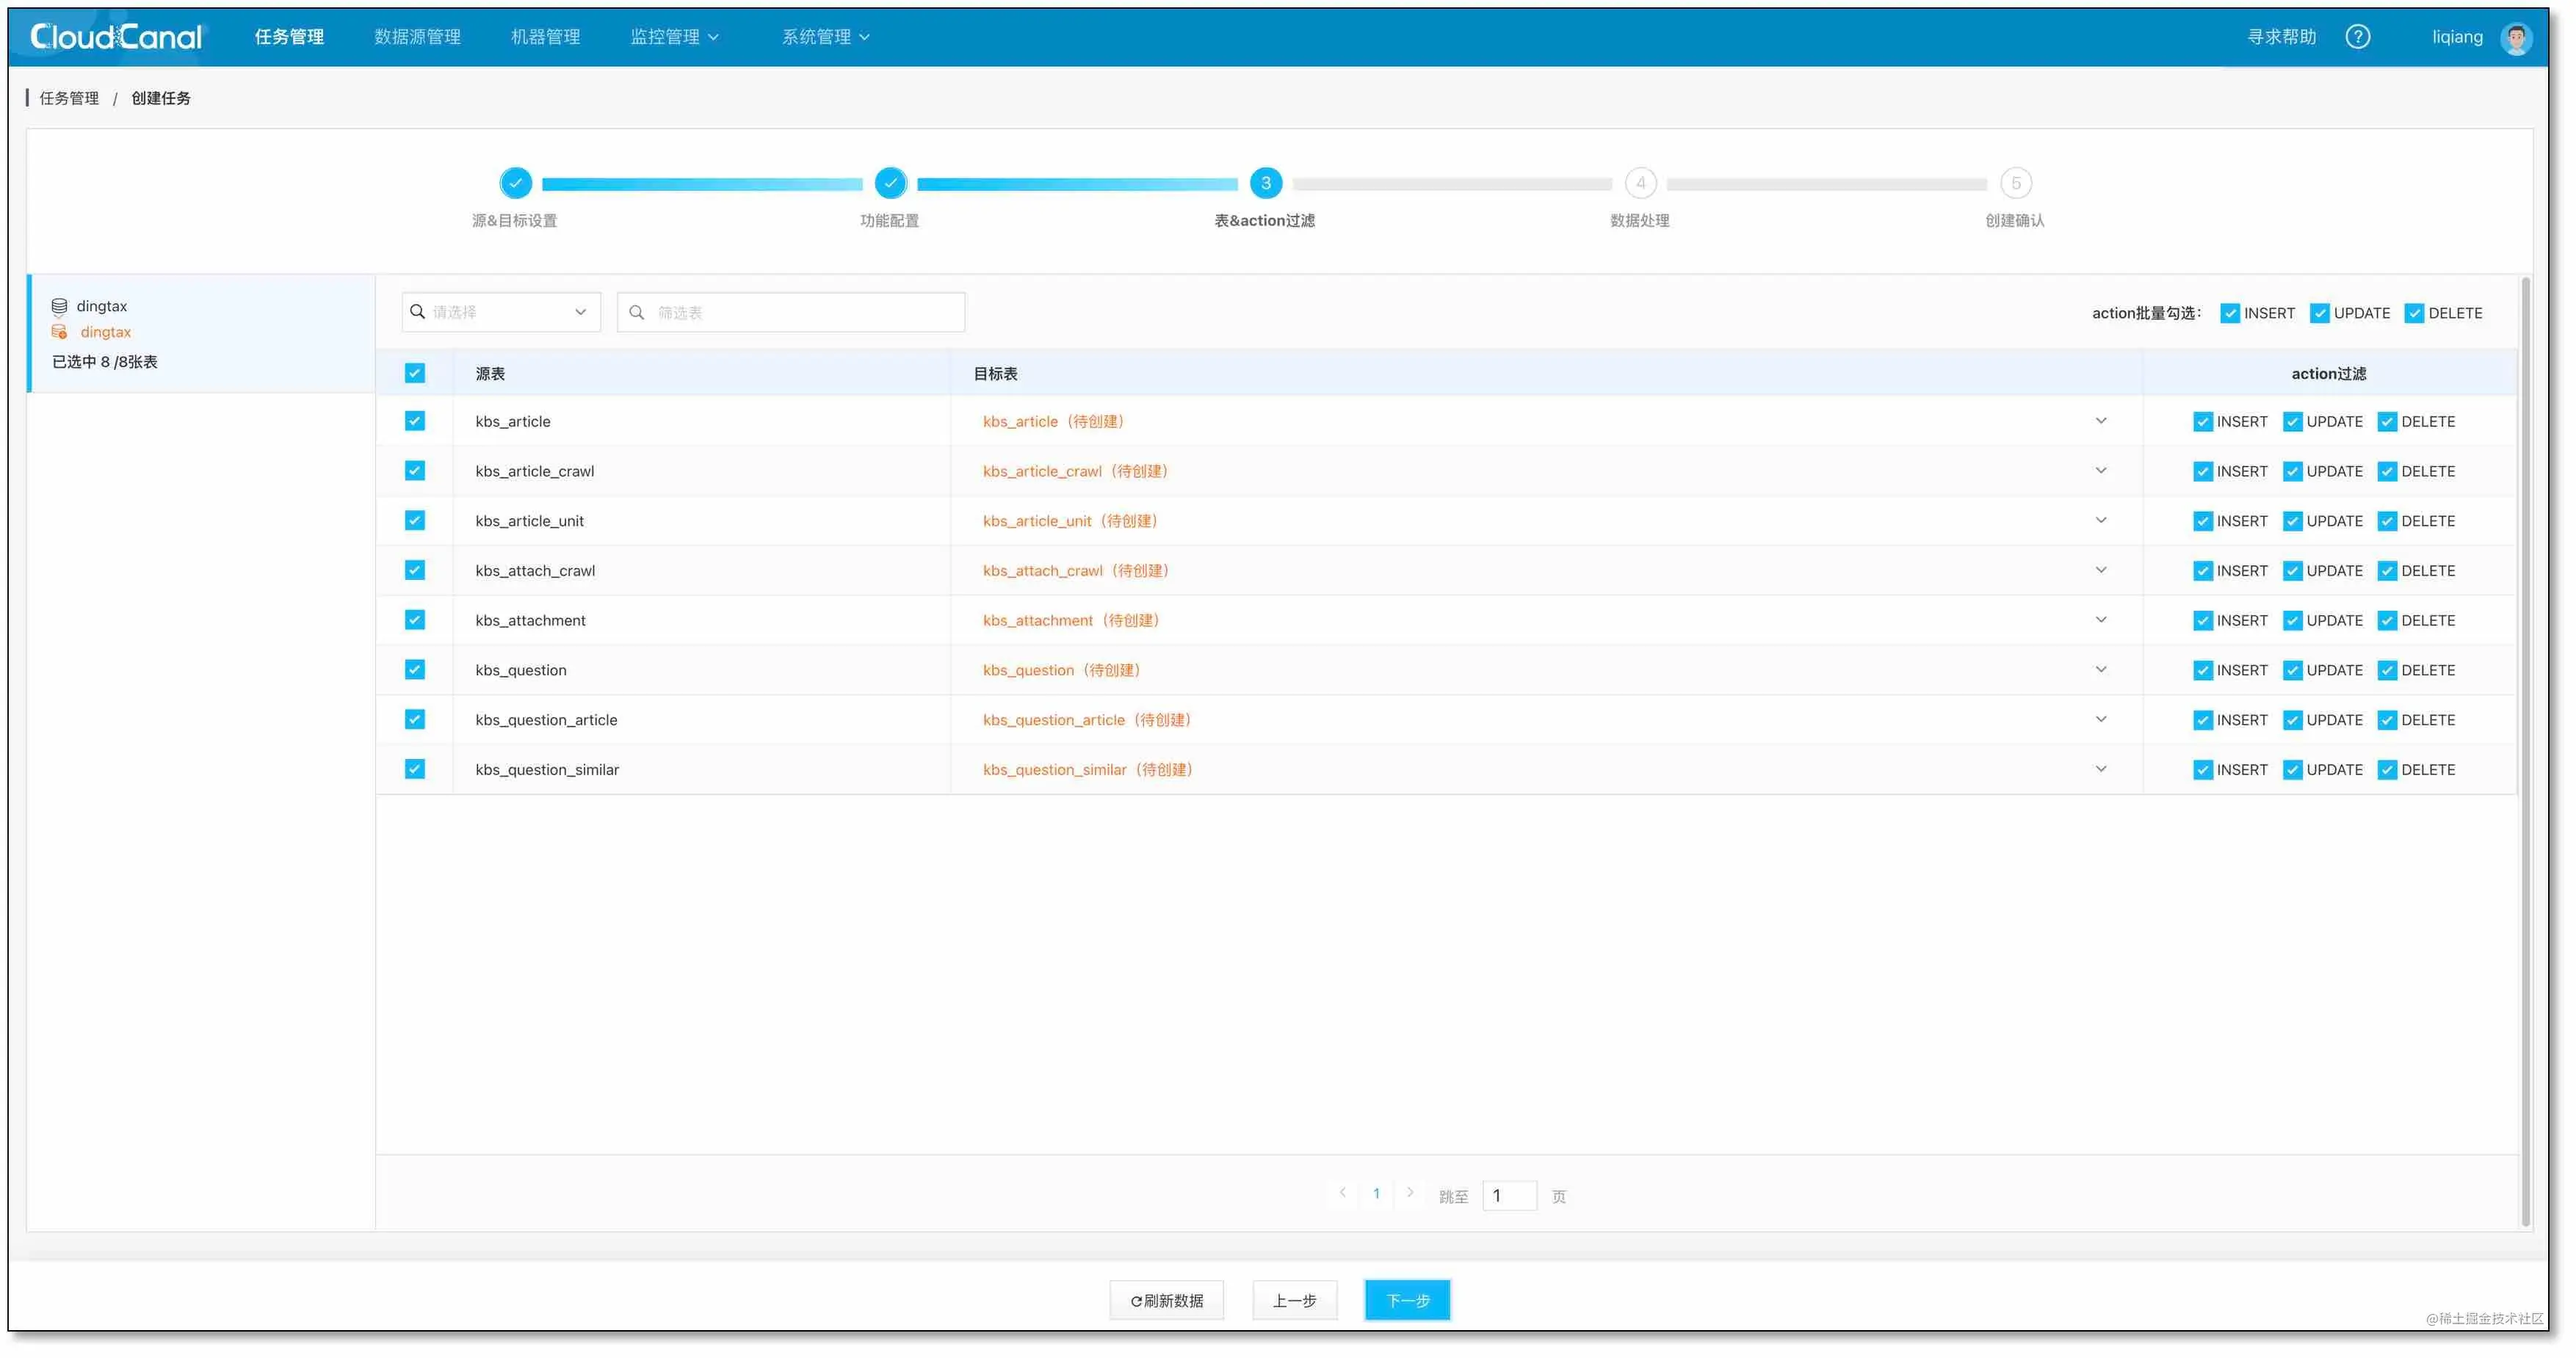Viewport: 2576px width, 1358px height.
Task: Expand target table dropdown for kbs_question_similar
Action: pos(2100,769)
